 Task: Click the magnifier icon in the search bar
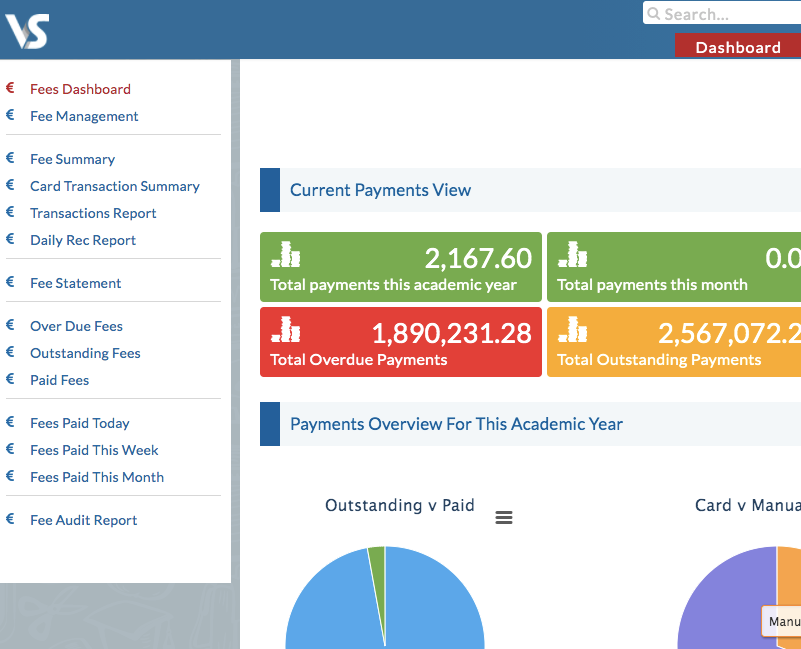click(x=654, y=13)
